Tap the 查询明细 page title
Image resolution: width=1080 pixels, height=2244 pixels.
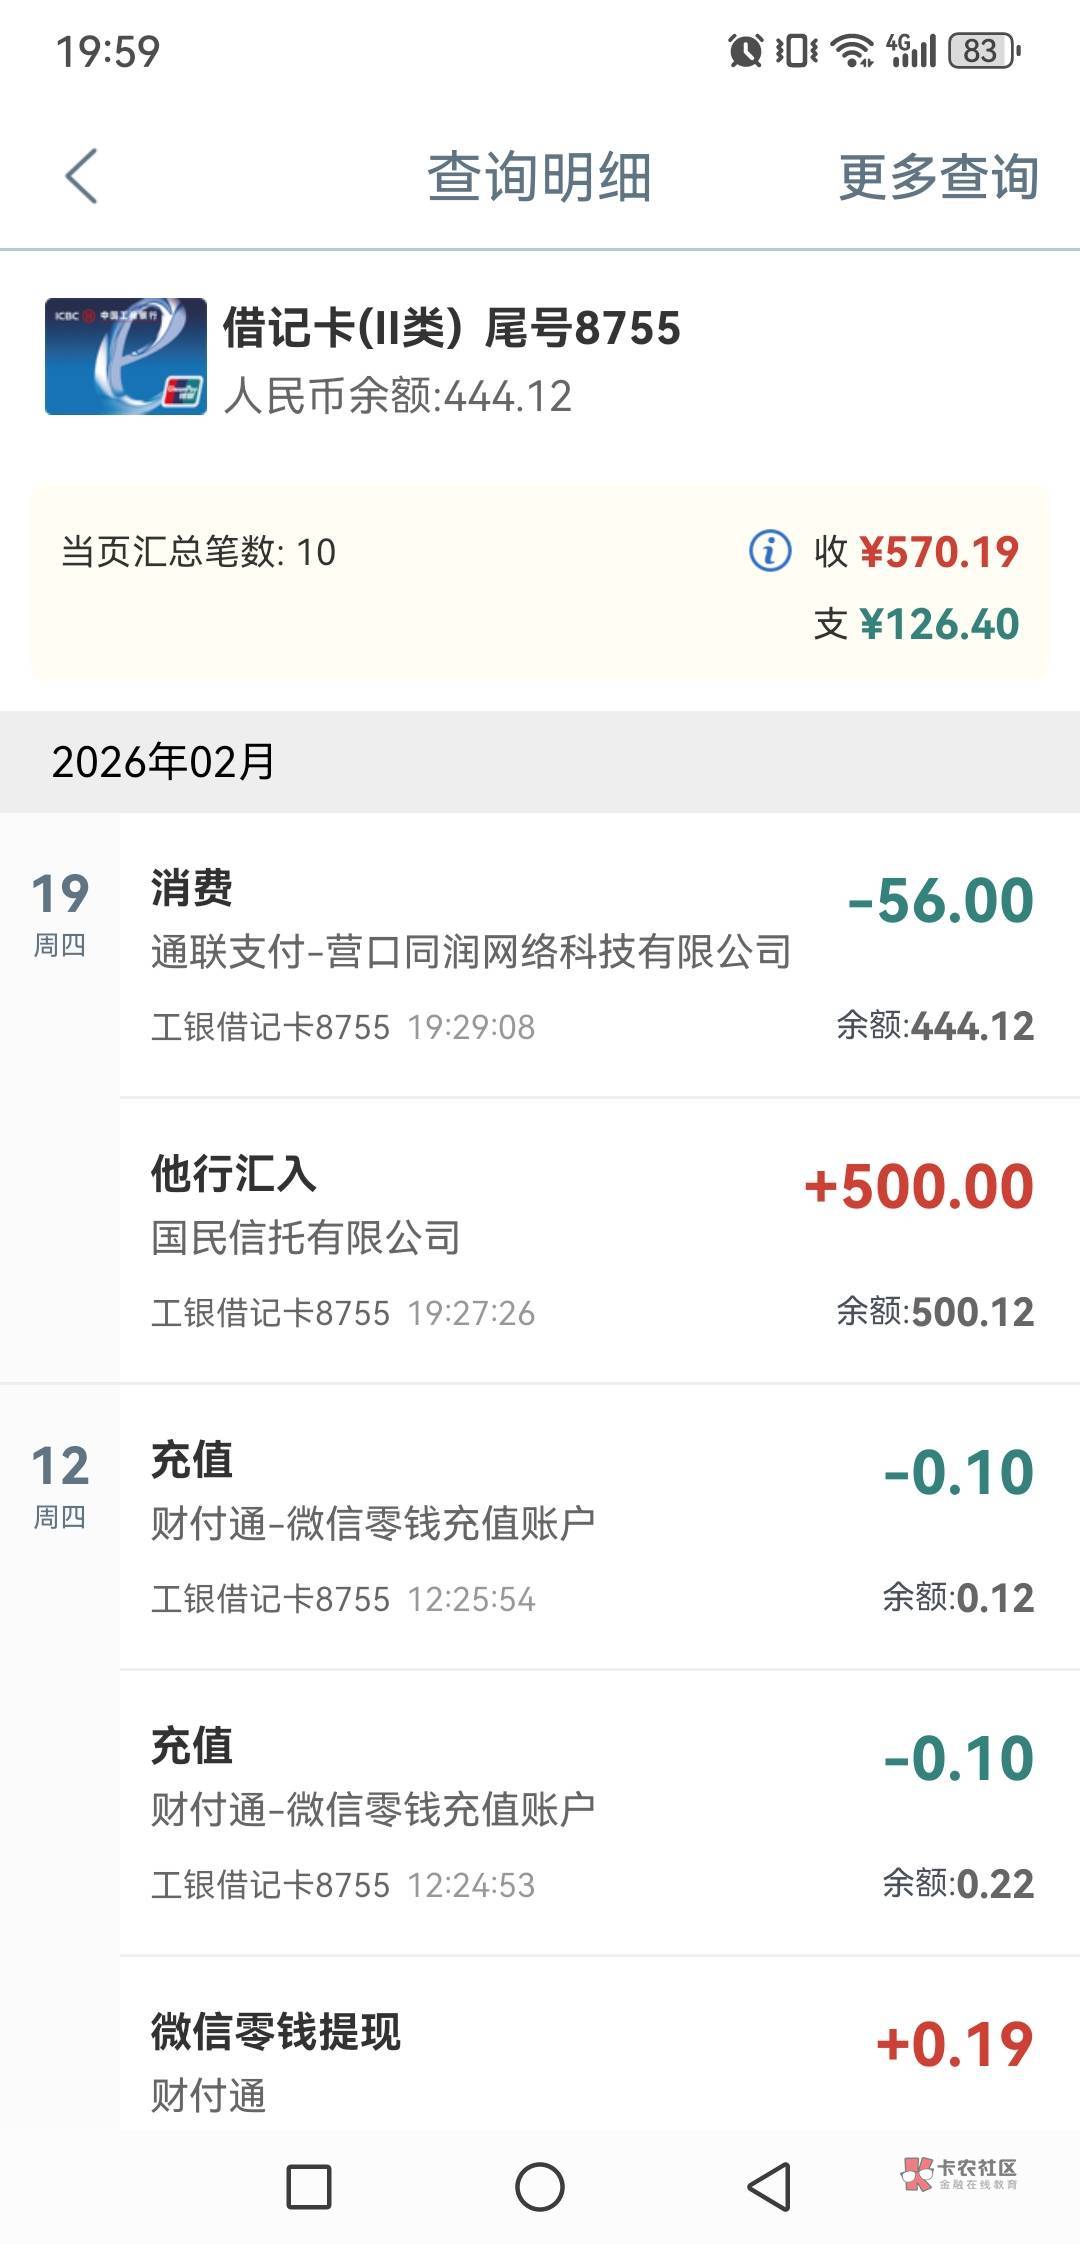click(539, 178)
